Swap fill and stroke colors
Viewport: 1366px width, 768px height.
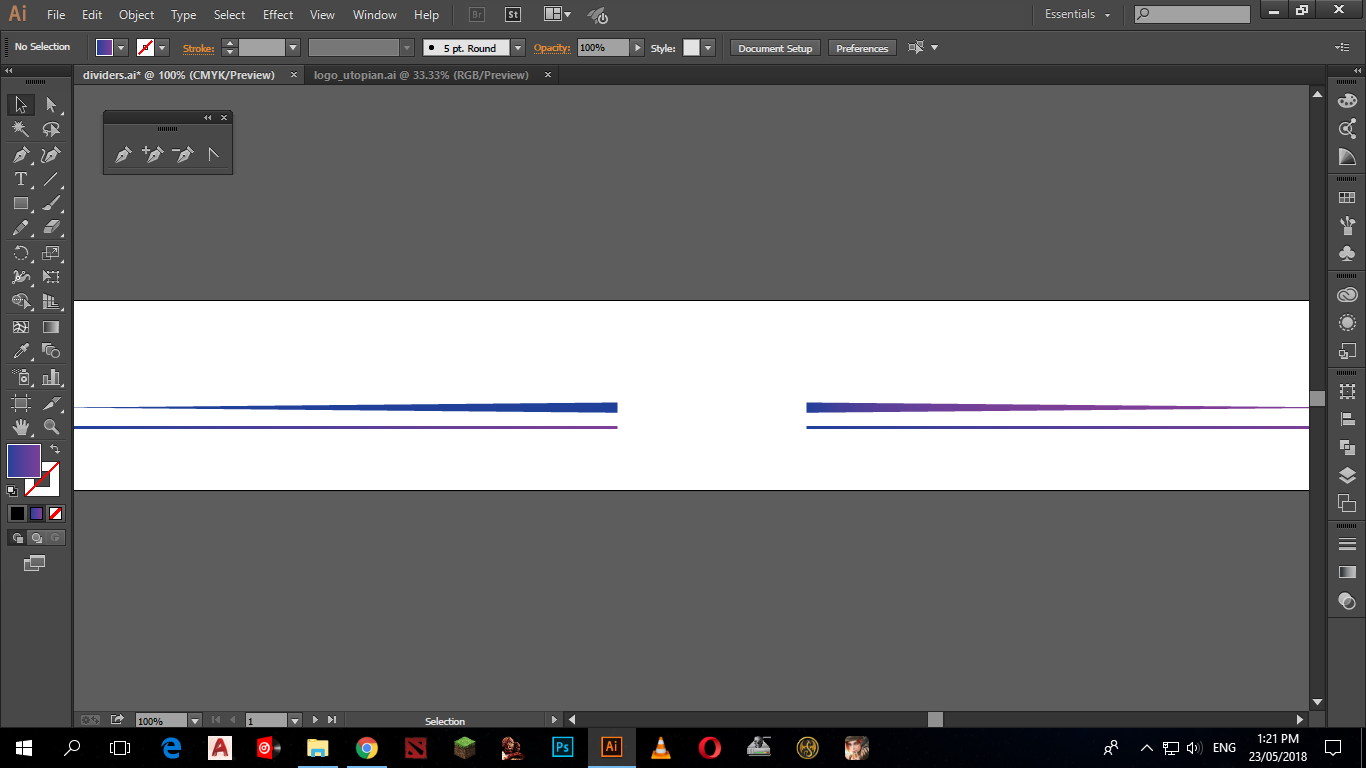tap(55, 450)
